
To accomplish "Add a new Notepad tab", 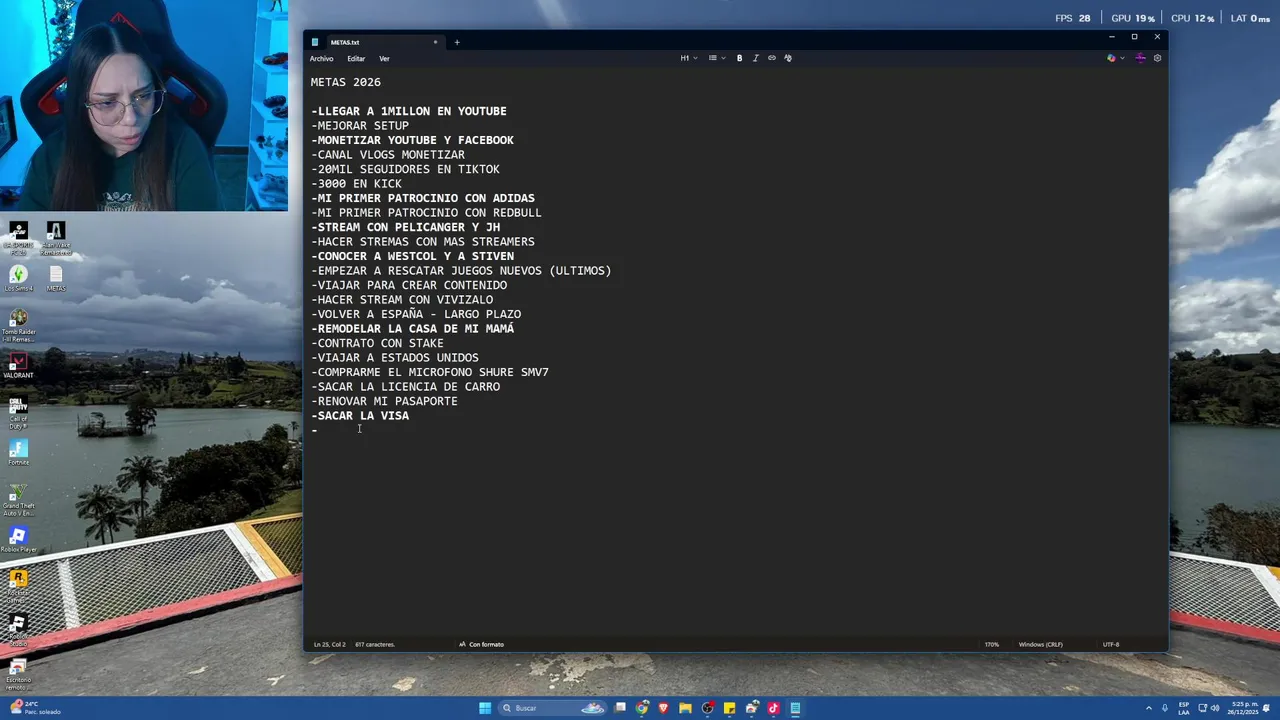I will tap(457, 42).
